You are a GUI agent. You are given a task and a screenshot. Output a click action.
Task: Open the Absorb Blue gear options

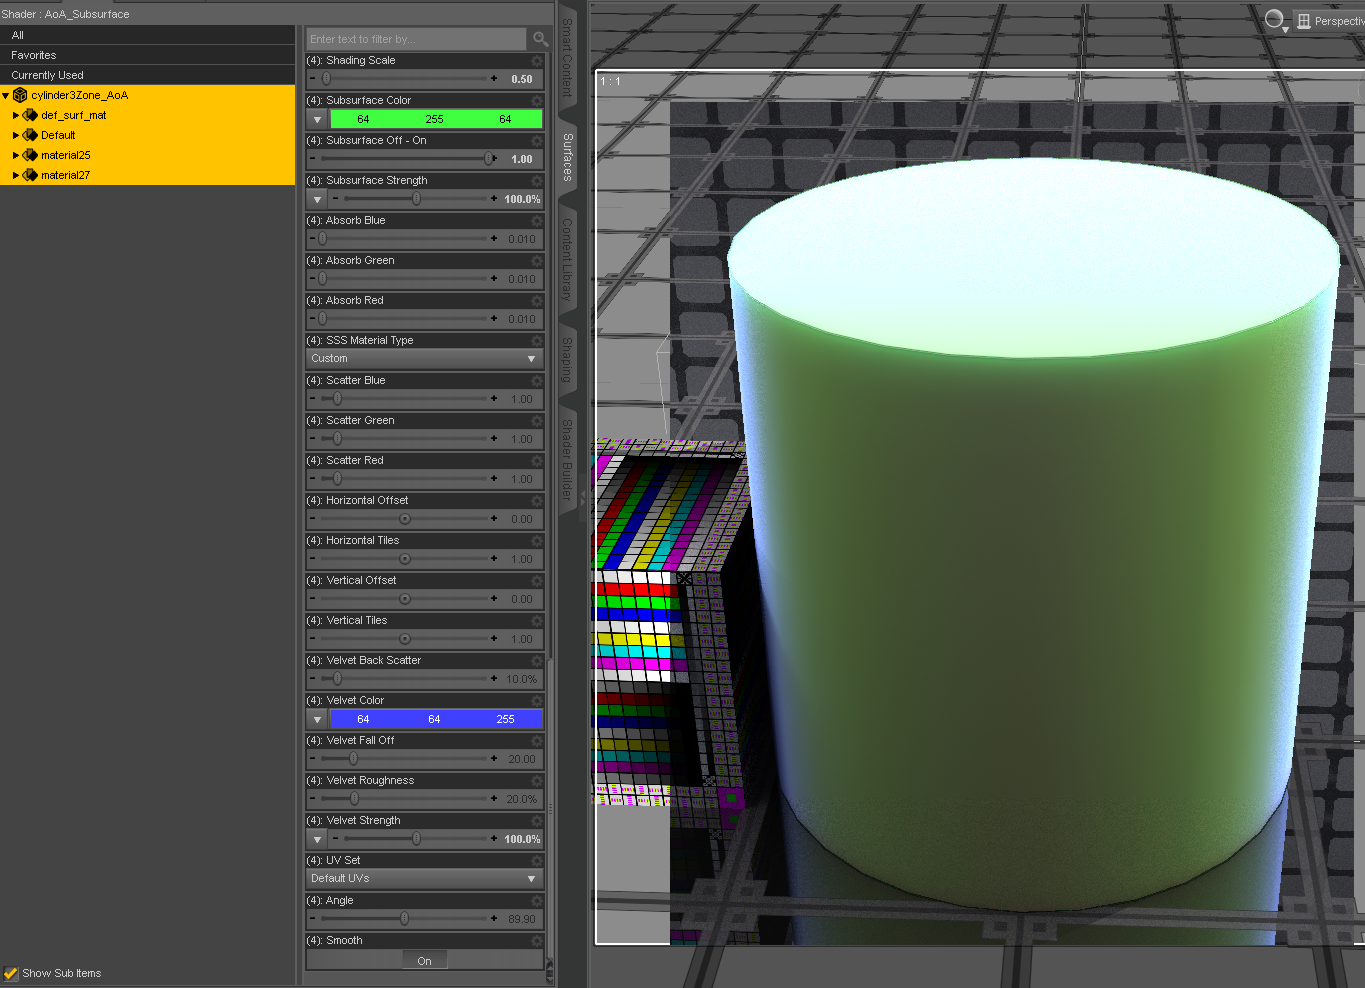tap(537, 221)
